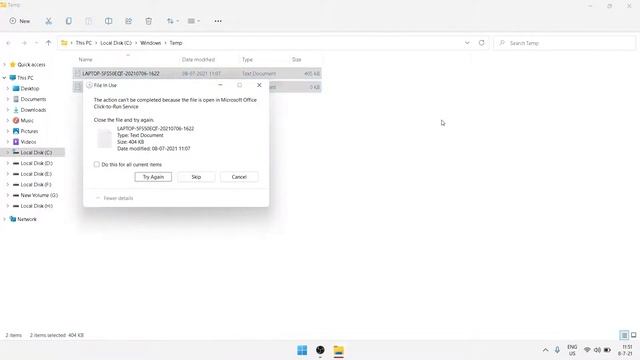Click Local Disk (C:) breadcrumb
The height and width of the screenshot is (360, 640).
[x=116, y=43]
